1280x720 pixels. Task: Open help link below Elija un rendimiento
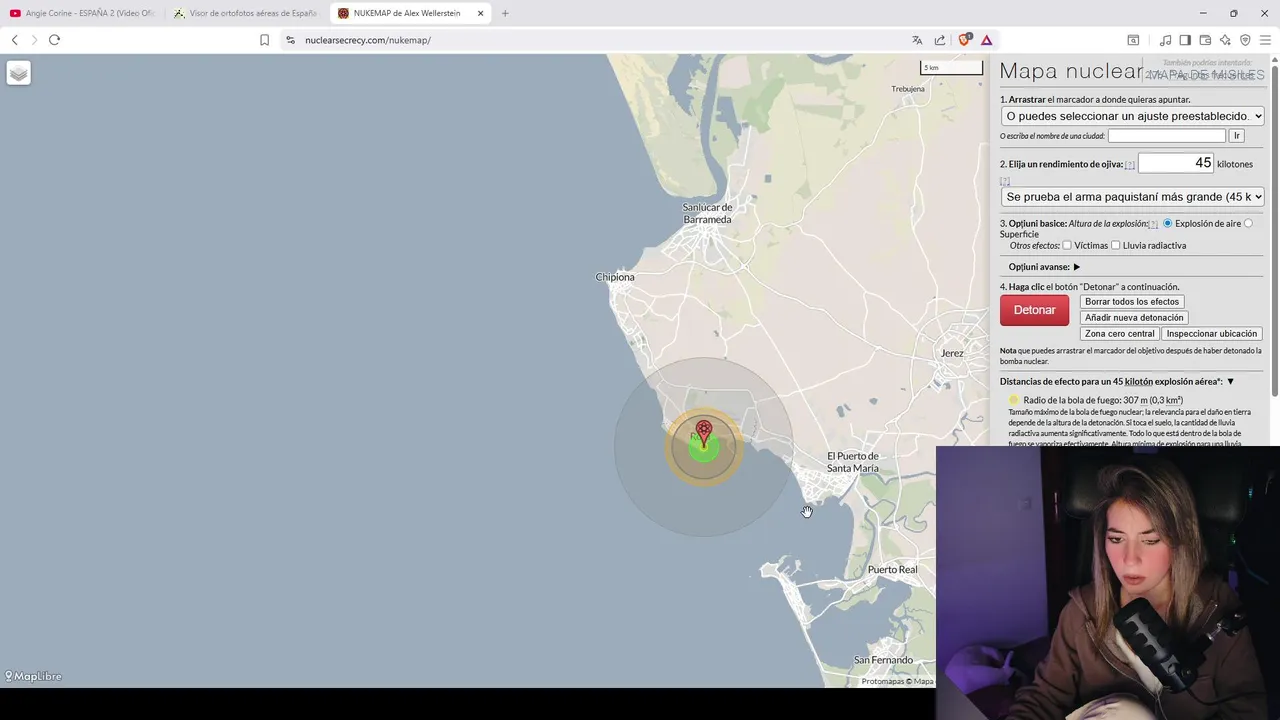1005,181
